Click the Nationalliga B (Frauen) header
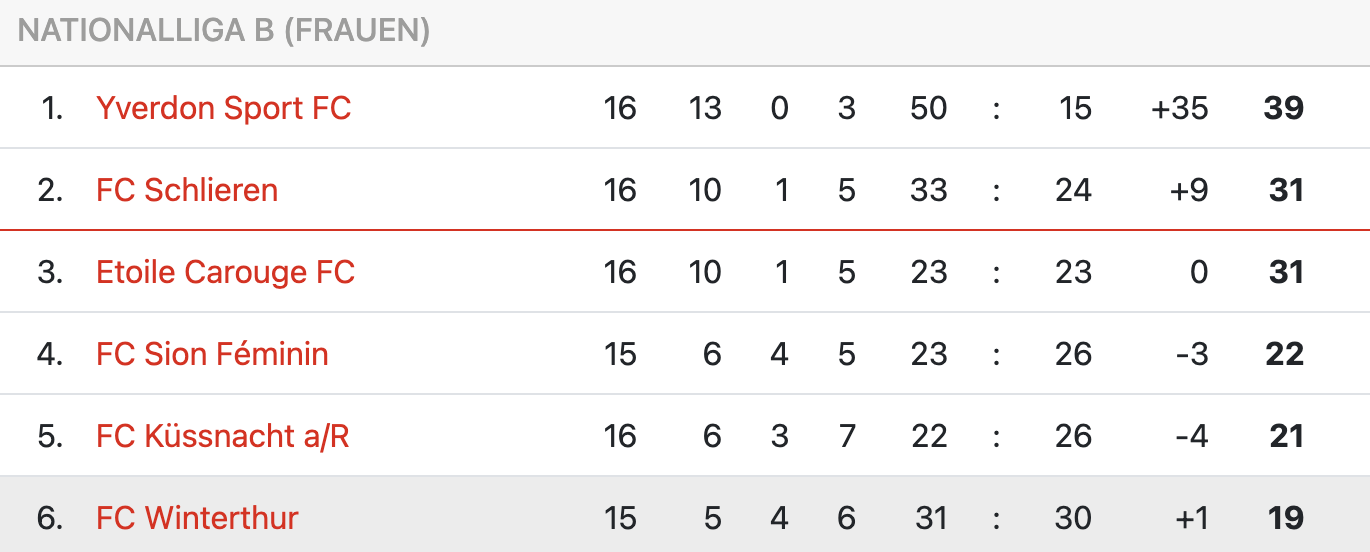1370x552 pixels. (x=224, y=31)
